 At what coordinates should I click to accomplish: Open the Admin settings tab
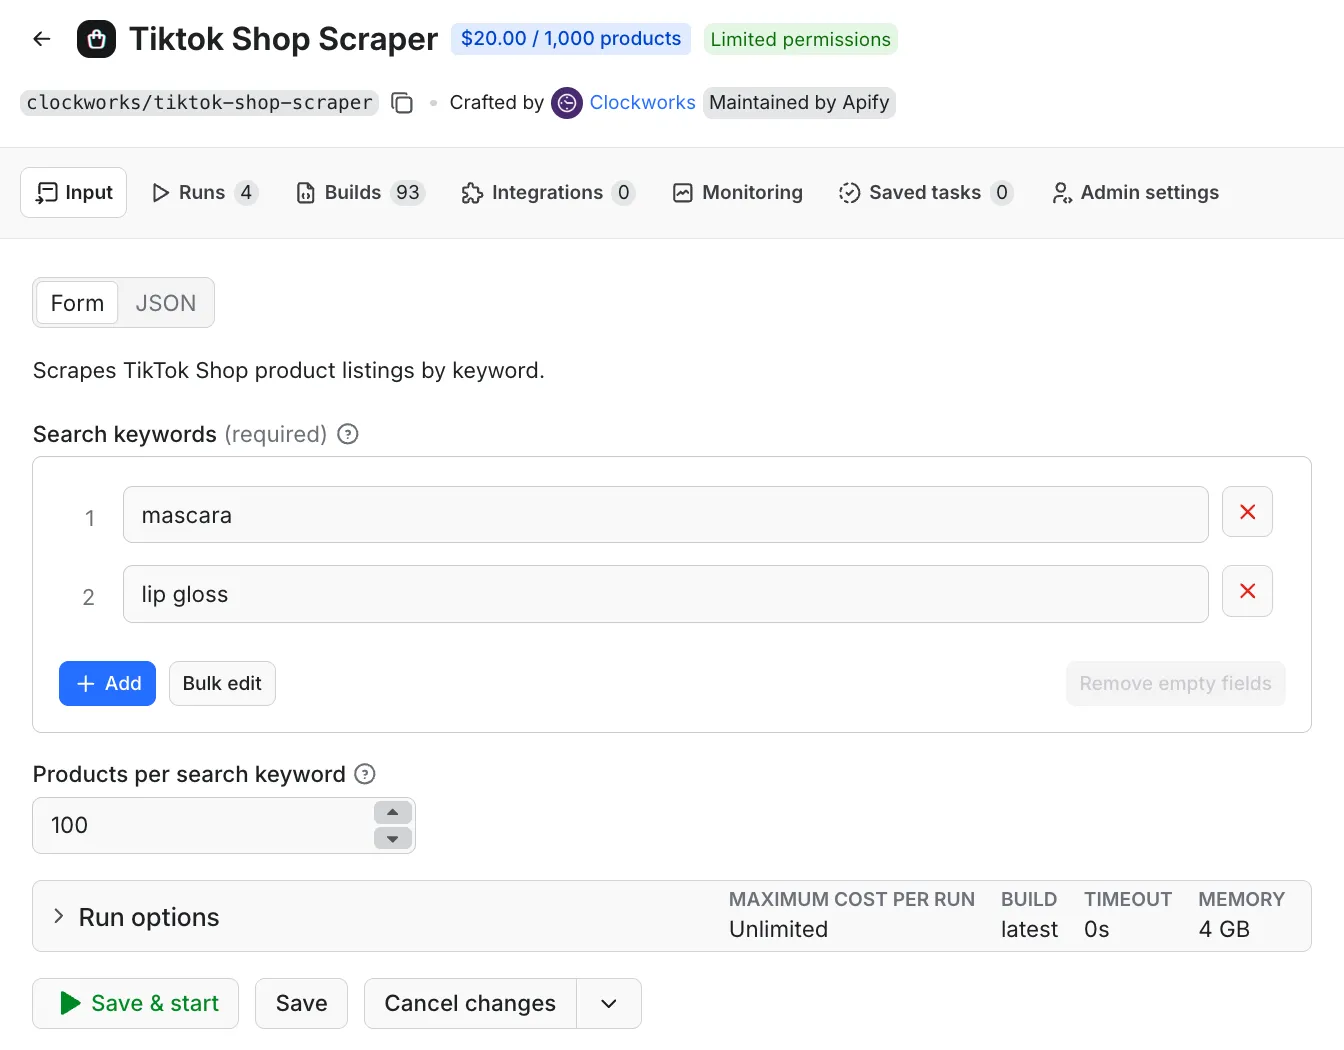1135,192
